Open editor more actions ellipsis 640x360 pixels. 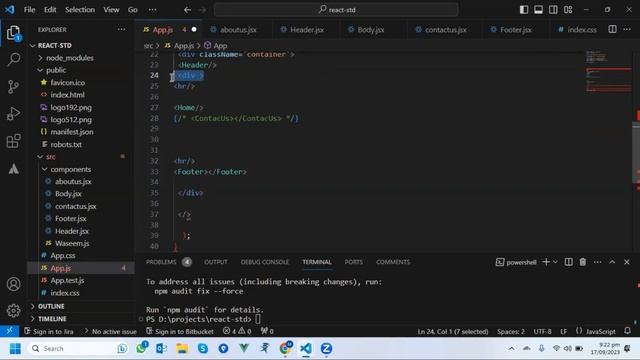[627, 29]
